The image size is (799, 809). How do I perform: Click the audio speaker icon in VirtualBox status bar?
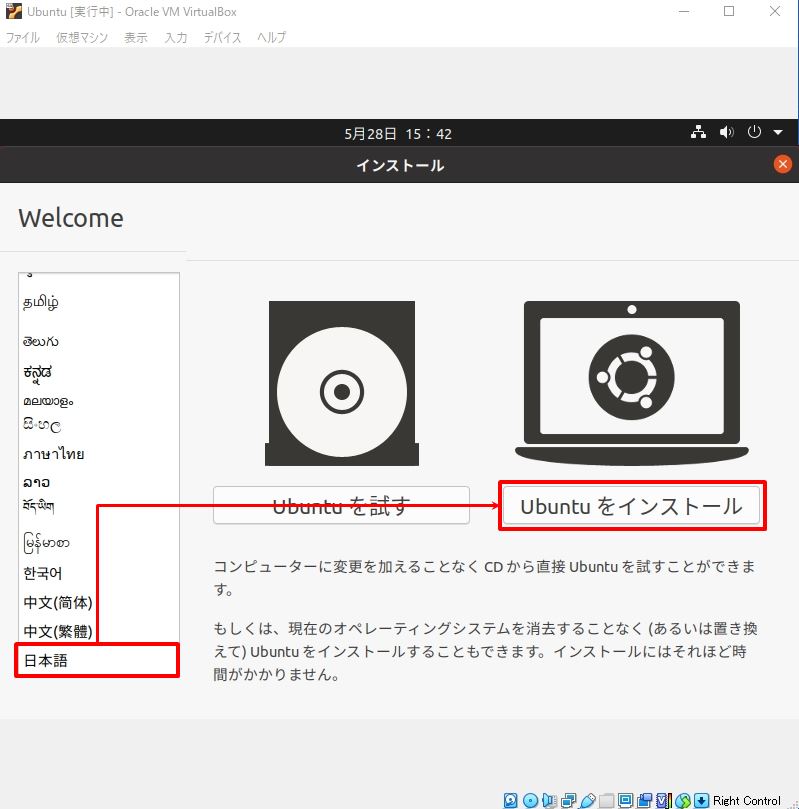click(x=549, y=800)
